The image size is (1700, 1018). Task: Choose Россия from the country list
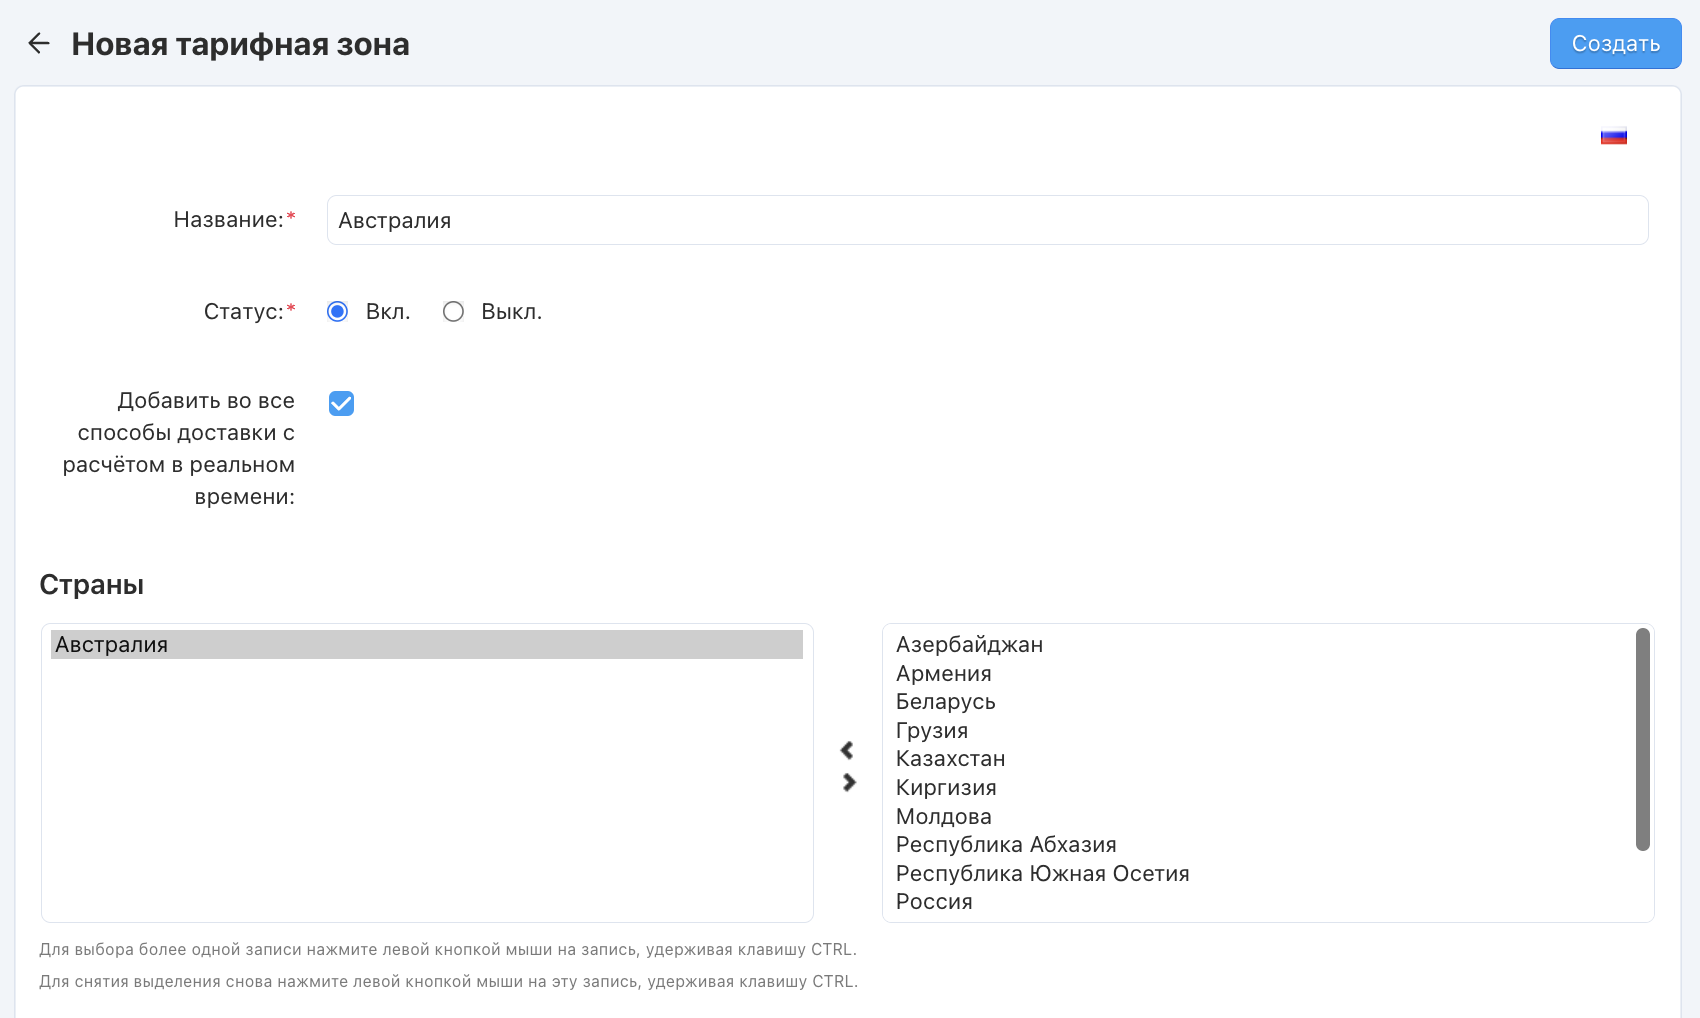(x=933, y=902)
